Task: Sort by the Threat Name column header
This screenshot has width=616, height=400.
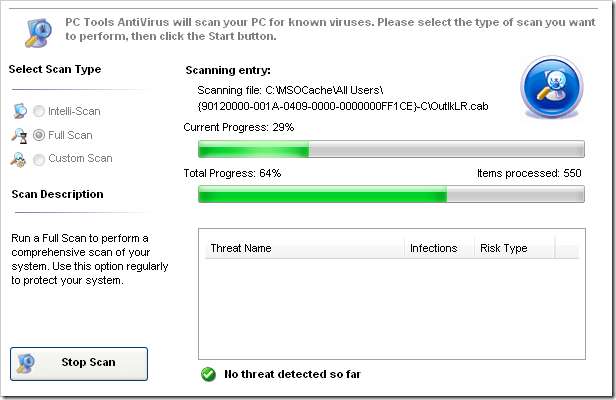Action: pos(304,248)
